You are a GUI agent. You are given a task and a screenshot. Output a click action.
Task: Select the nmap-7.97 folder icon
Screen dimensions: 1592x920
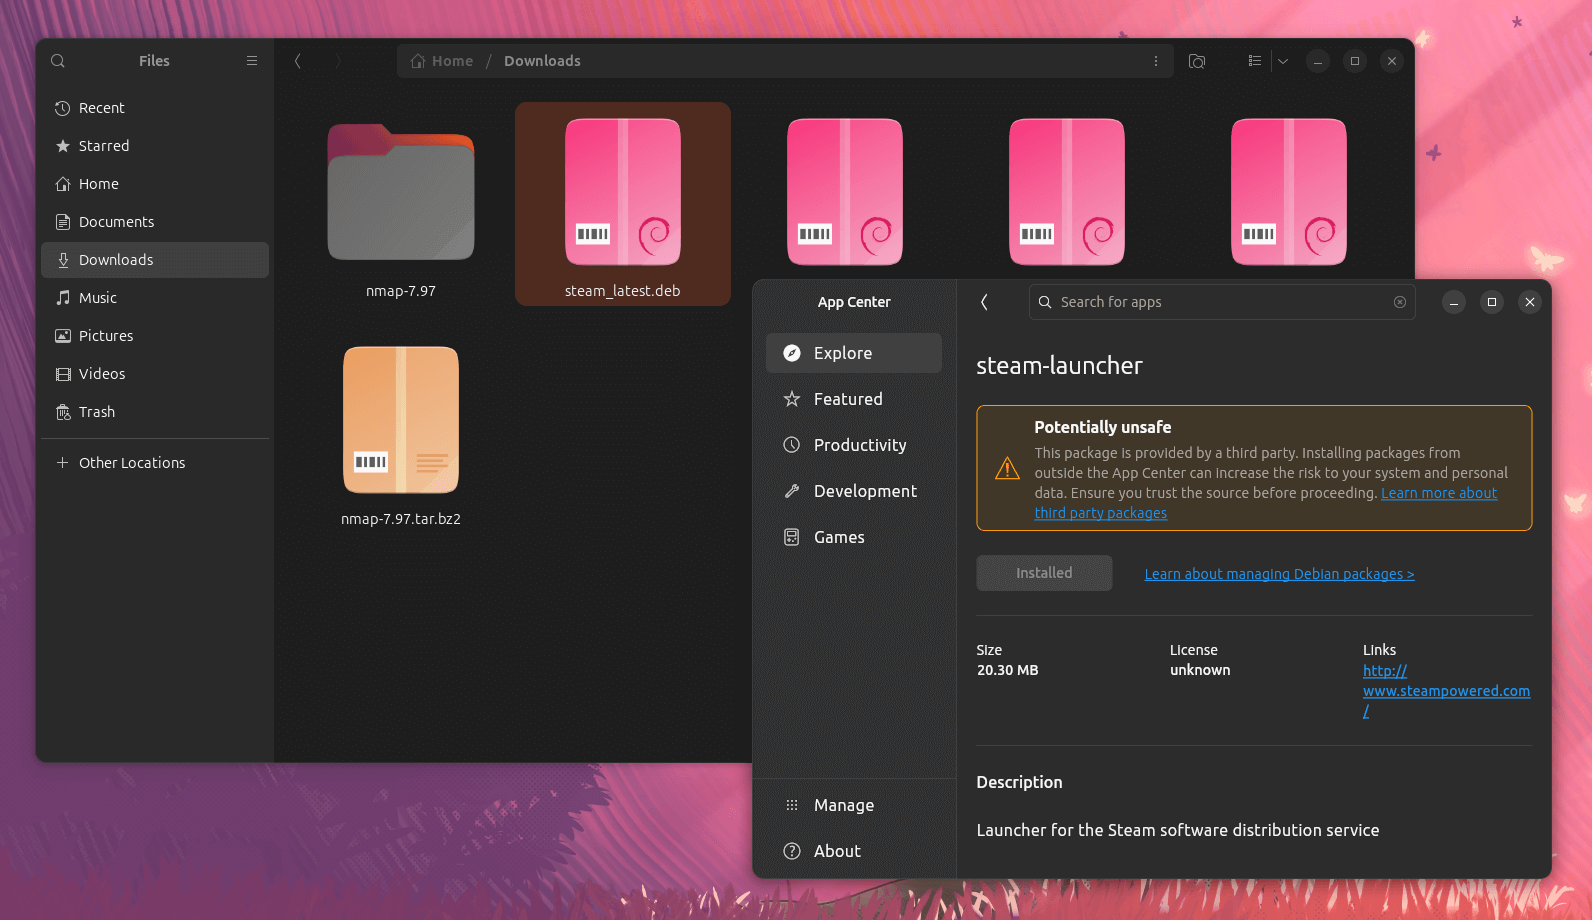[401, 192]
